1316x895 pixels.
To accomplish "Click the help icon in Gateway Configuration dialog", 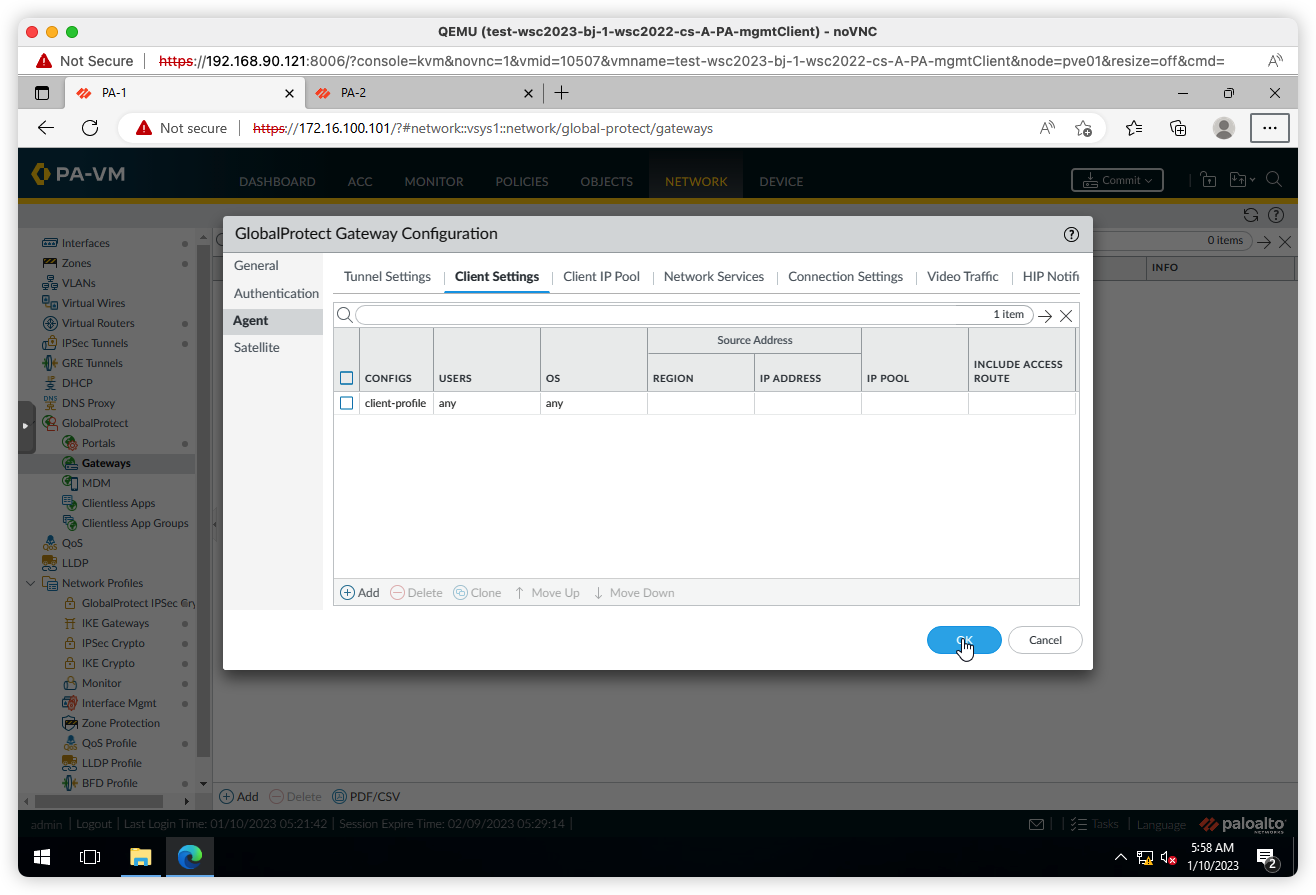I will [x=1071, y=234].
